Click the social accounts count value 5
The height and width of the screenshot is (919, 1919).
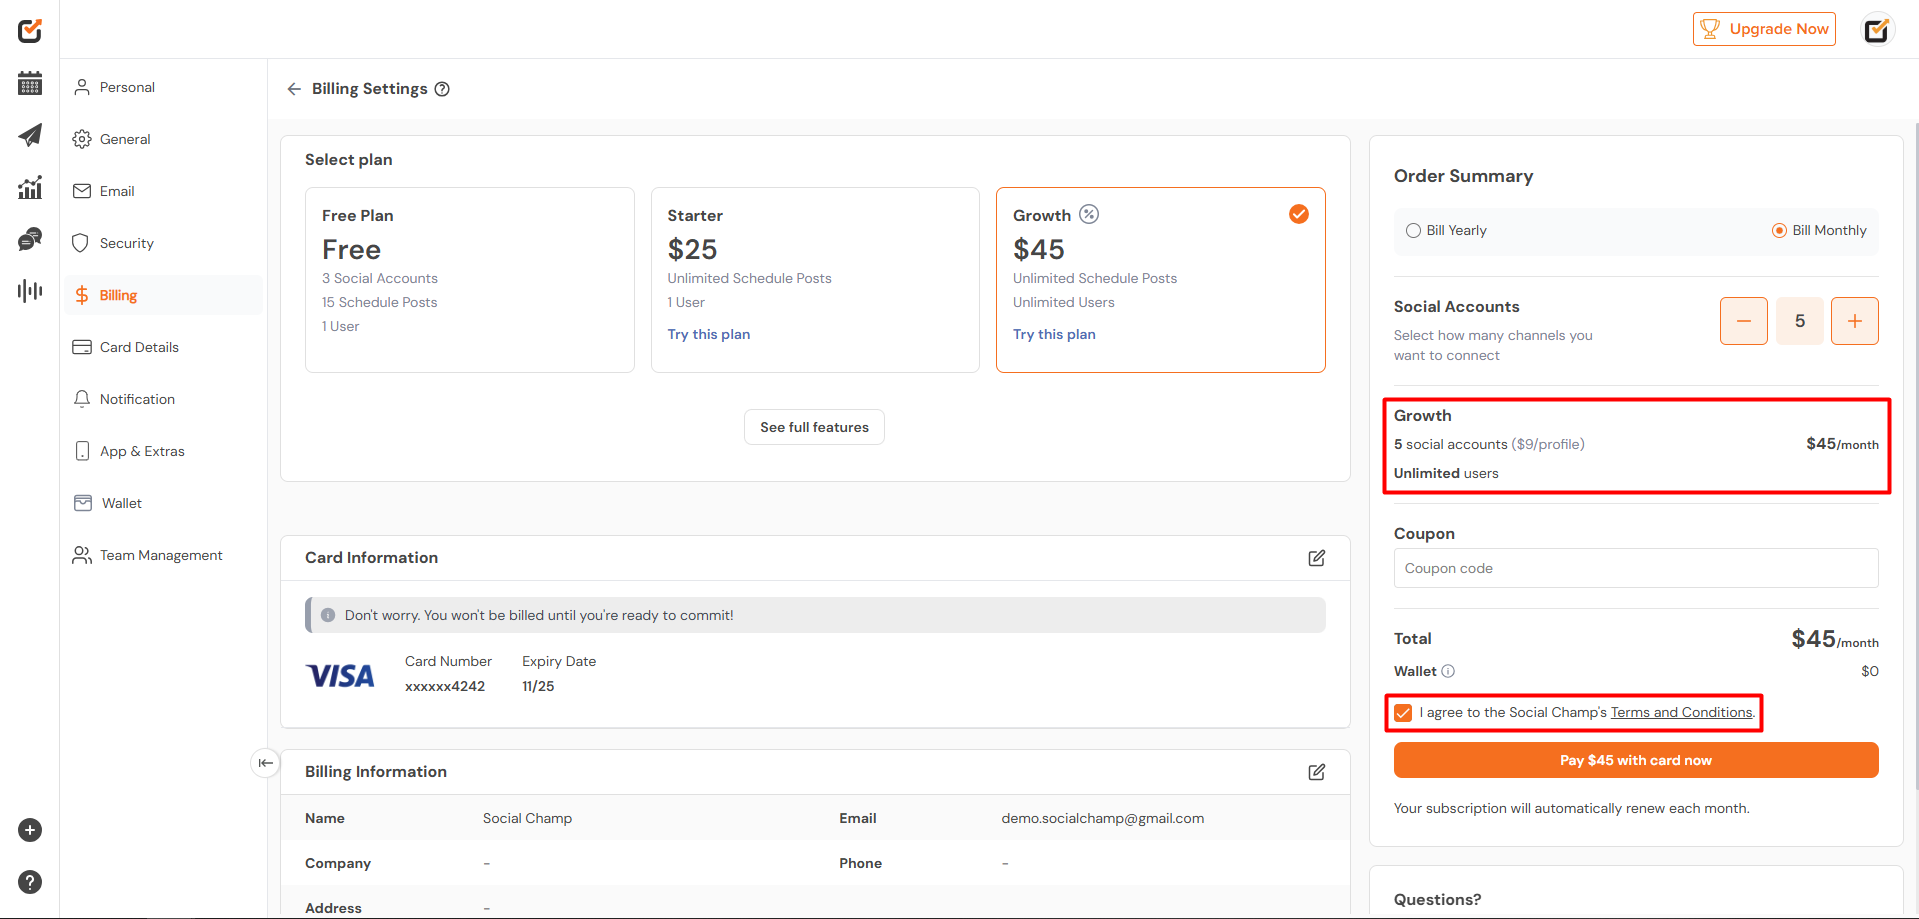pyautogui.click(x=1800, y=321)
